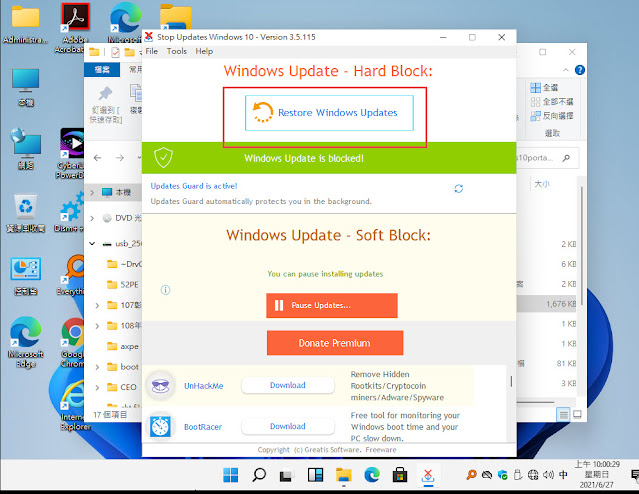Expand the CEO folder node
The image size is (639, 494).
97,387
